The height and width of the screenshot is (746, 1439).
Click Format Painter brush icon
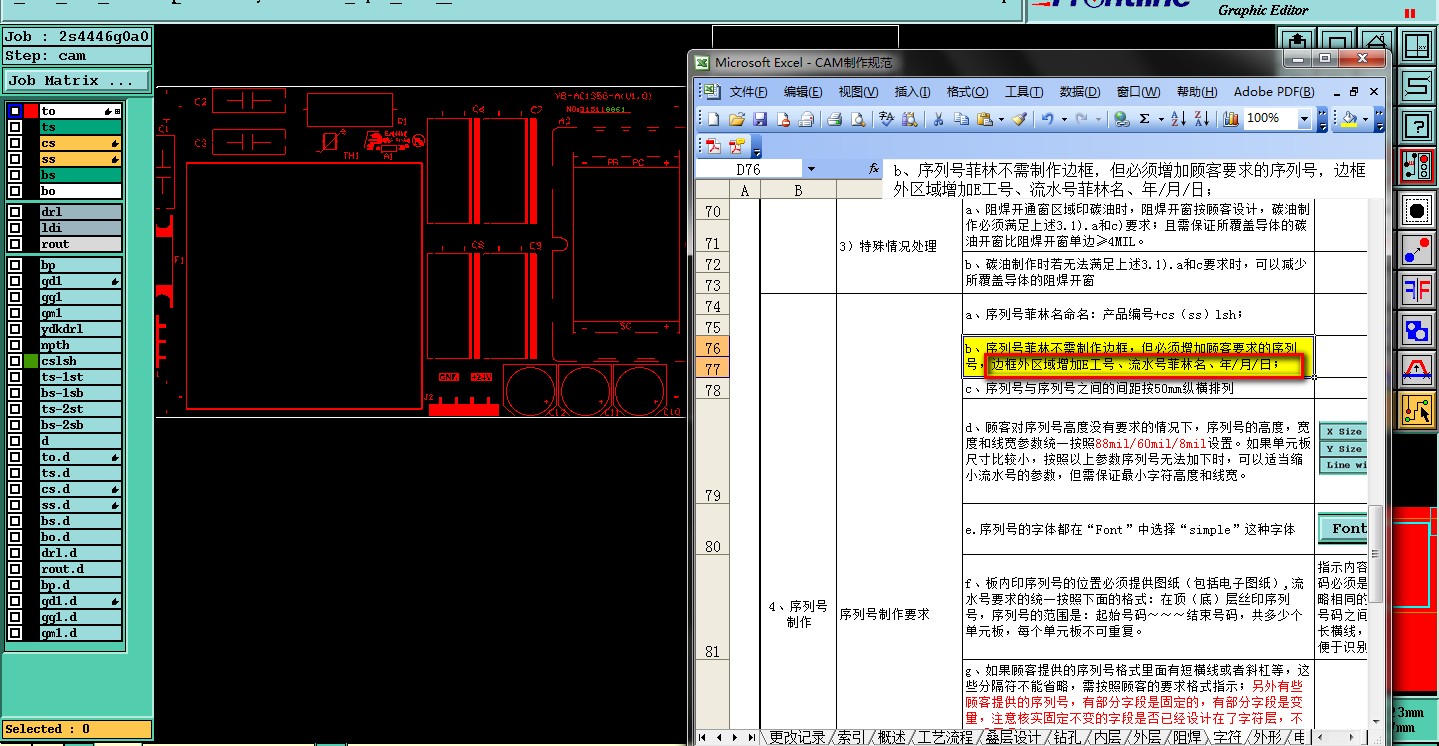coord(1019,119)
